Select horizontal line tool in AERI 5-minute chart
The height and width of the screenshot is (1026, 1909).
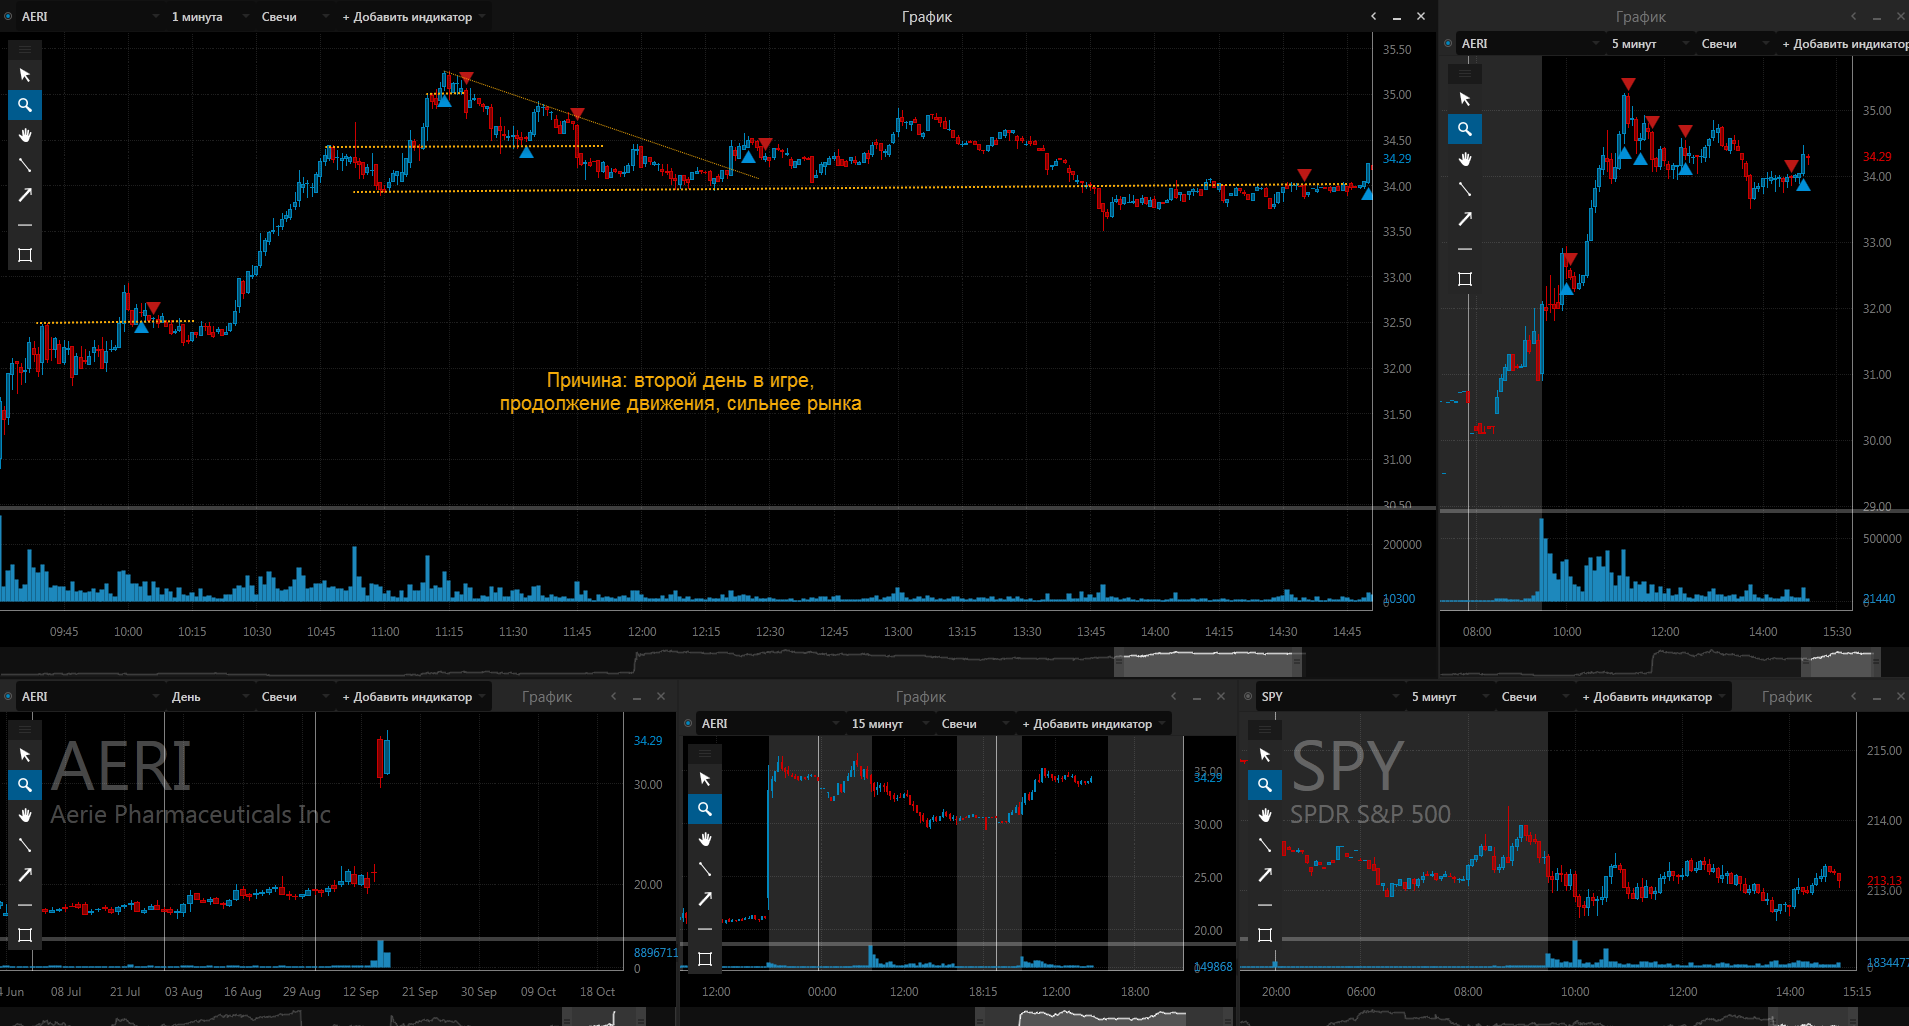pyautogui.click(x=1465, y=249)
